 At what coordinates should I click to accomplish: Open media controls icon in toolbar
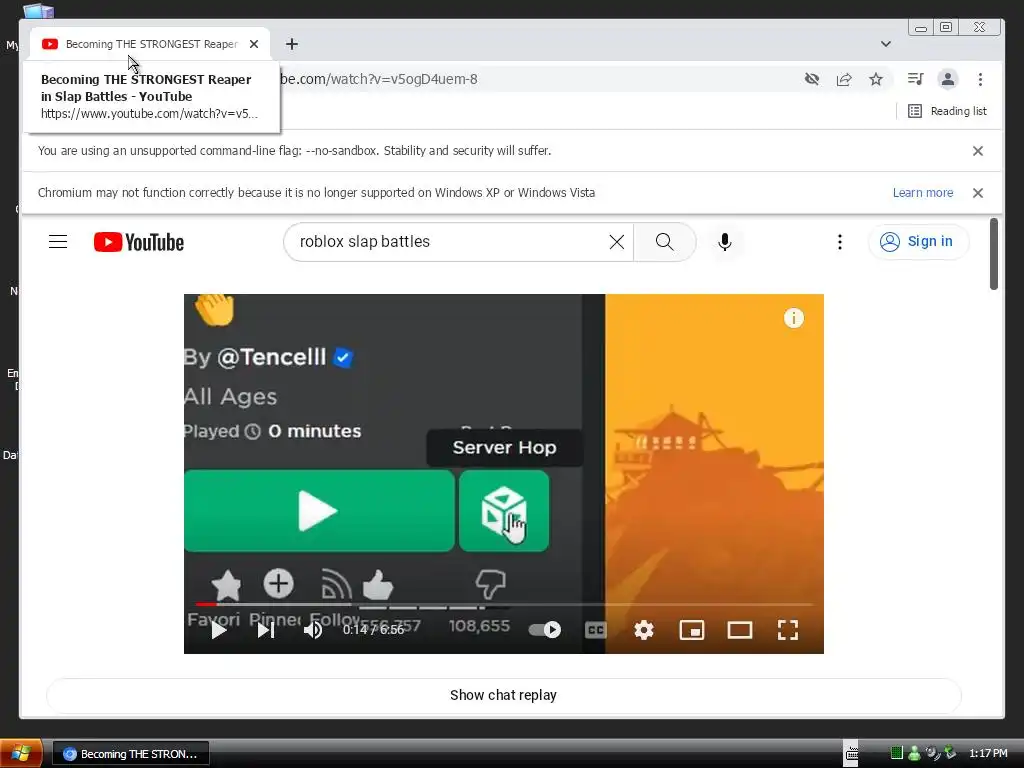coord(915,79)
